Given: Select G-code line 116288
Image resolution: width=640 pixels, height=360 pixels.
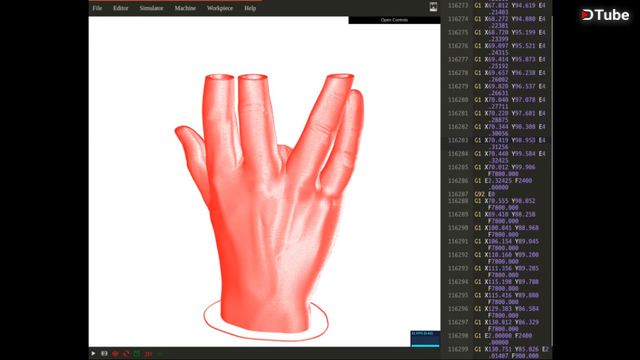Looking at the screenshot, I should (497, 204).
